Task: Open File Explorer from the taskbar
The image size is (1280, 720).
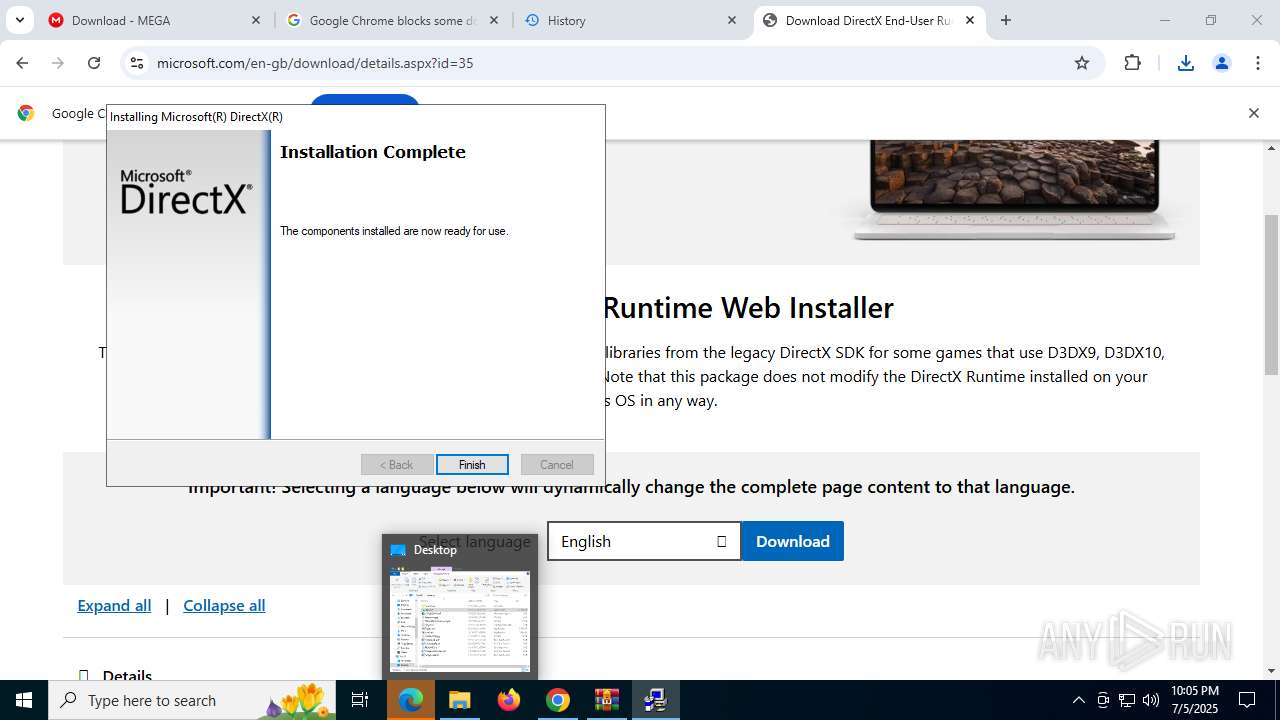Action: (459, 700)
